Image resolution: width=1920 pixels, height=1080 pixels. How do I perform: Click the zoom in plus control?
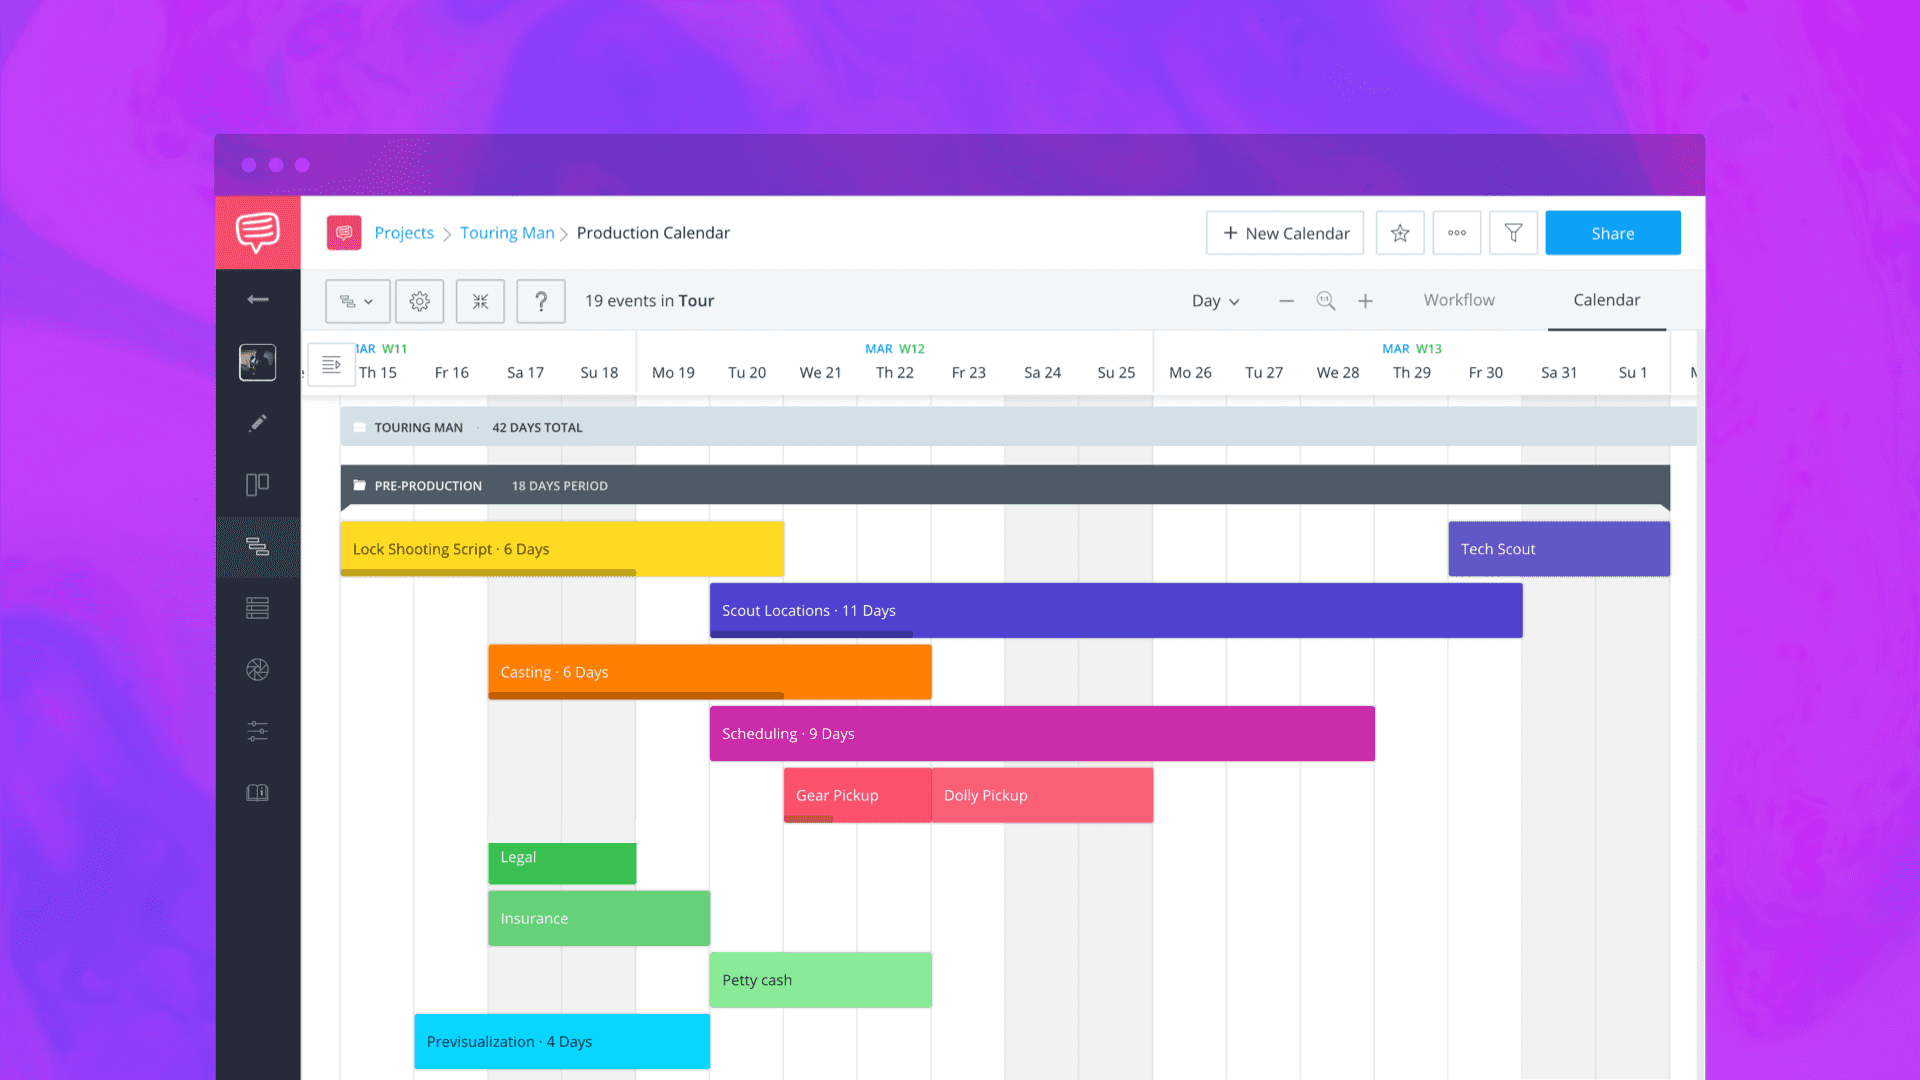(x=1365, y=301)
